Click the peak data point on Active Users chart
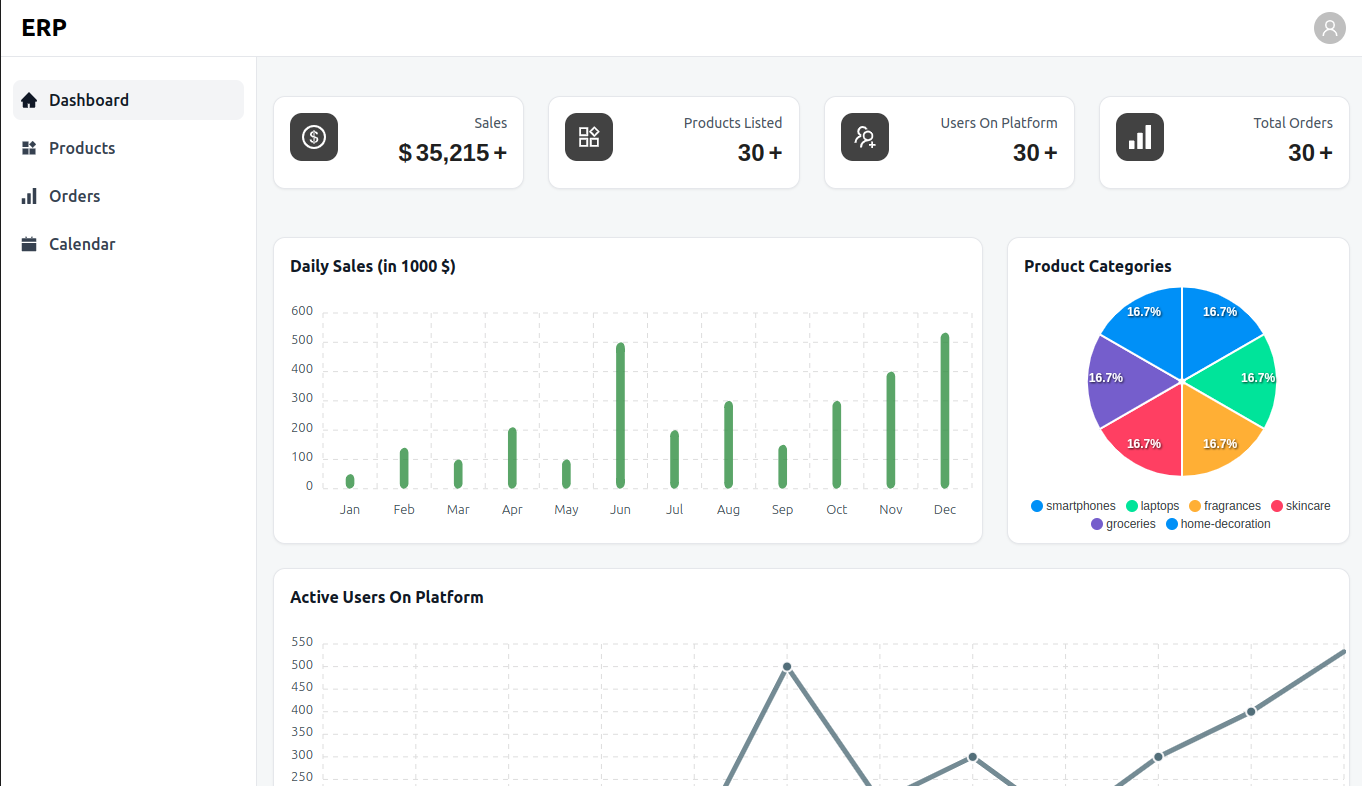 coord(787,666)
